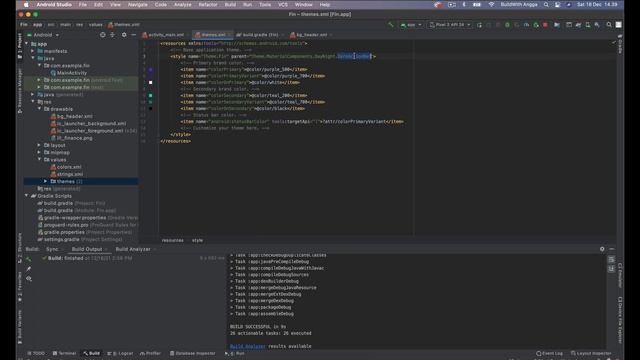Open the Refactor menu
Image resolution: width=640 pixels, height=360 pixels.
click(x=208, y=5)
